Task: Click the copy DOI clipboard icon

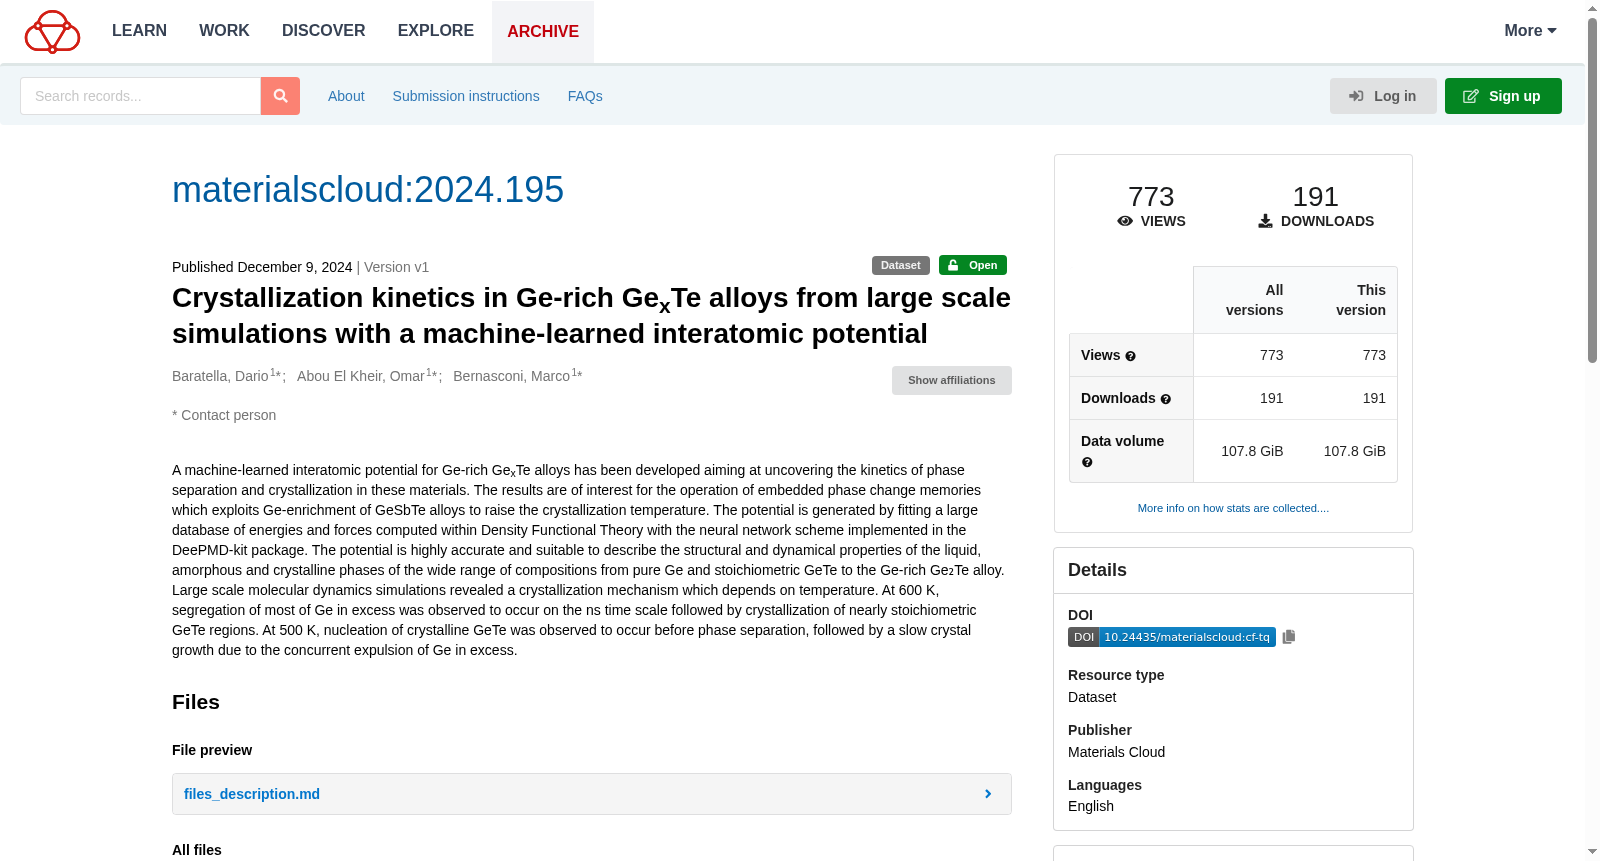Action: (1289, 637)
